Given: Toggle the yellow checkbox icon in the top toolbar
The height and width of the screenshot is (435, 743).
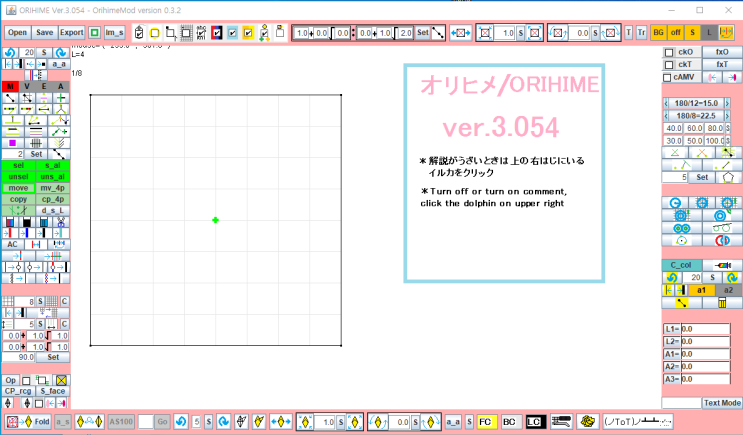Looking at the screenshot, I should (x=248, y=33).
